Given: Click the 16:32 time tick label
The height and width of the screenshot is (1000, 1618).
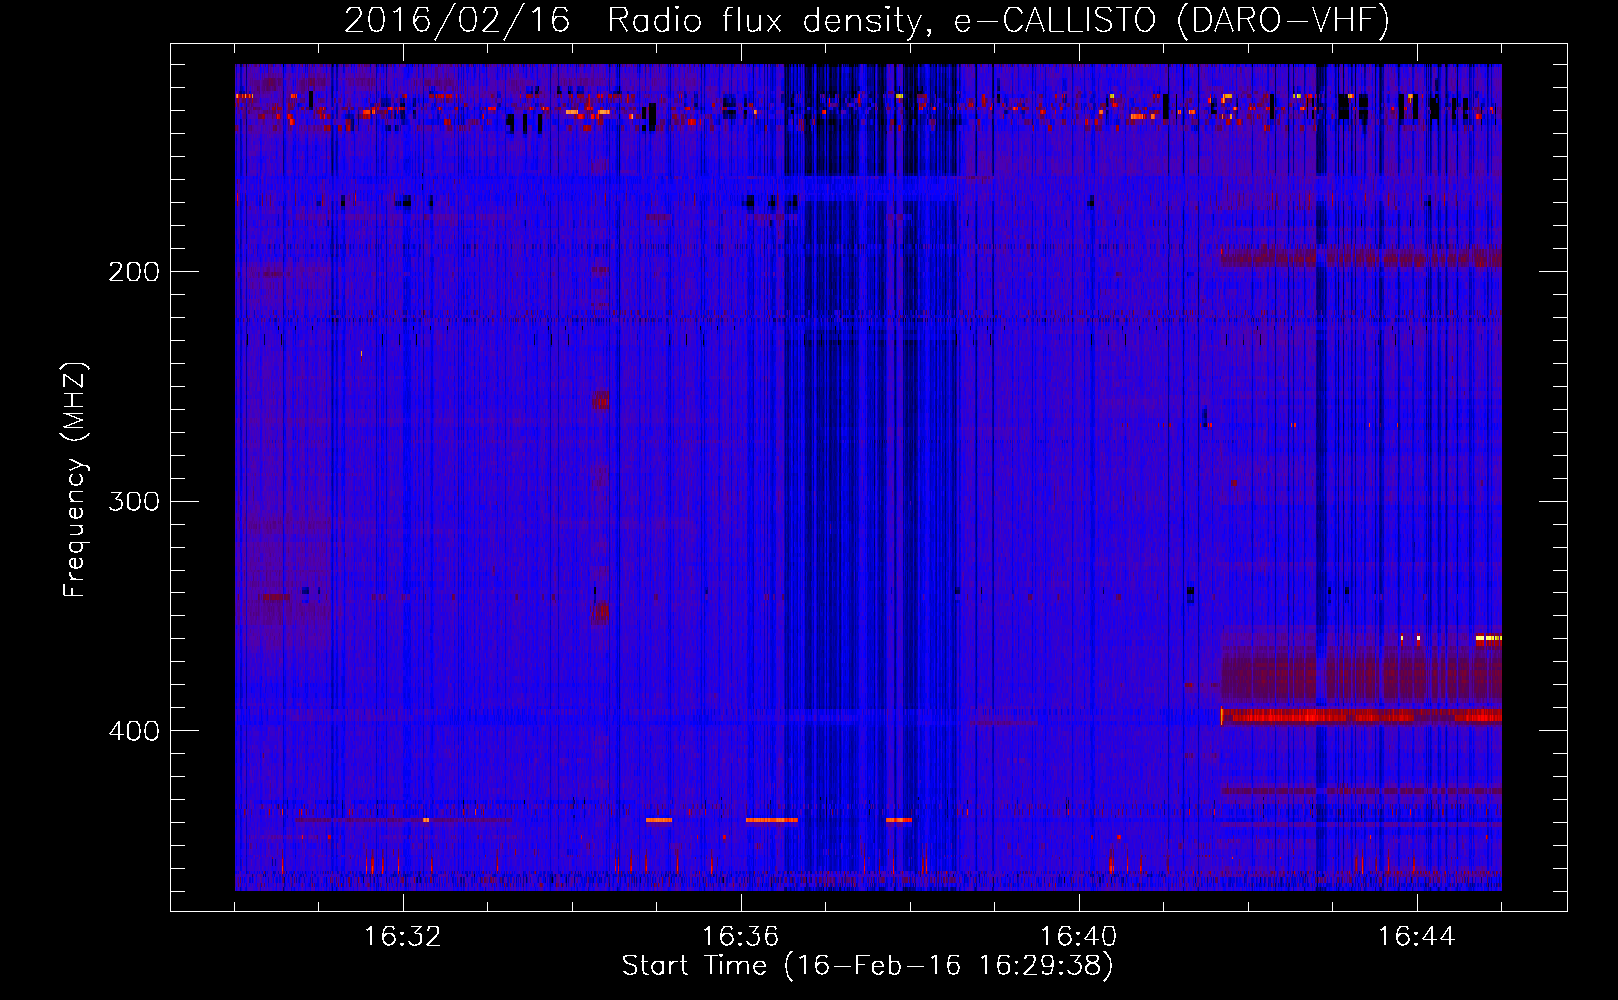Looking at the screenshot, I should click(403, 937).
